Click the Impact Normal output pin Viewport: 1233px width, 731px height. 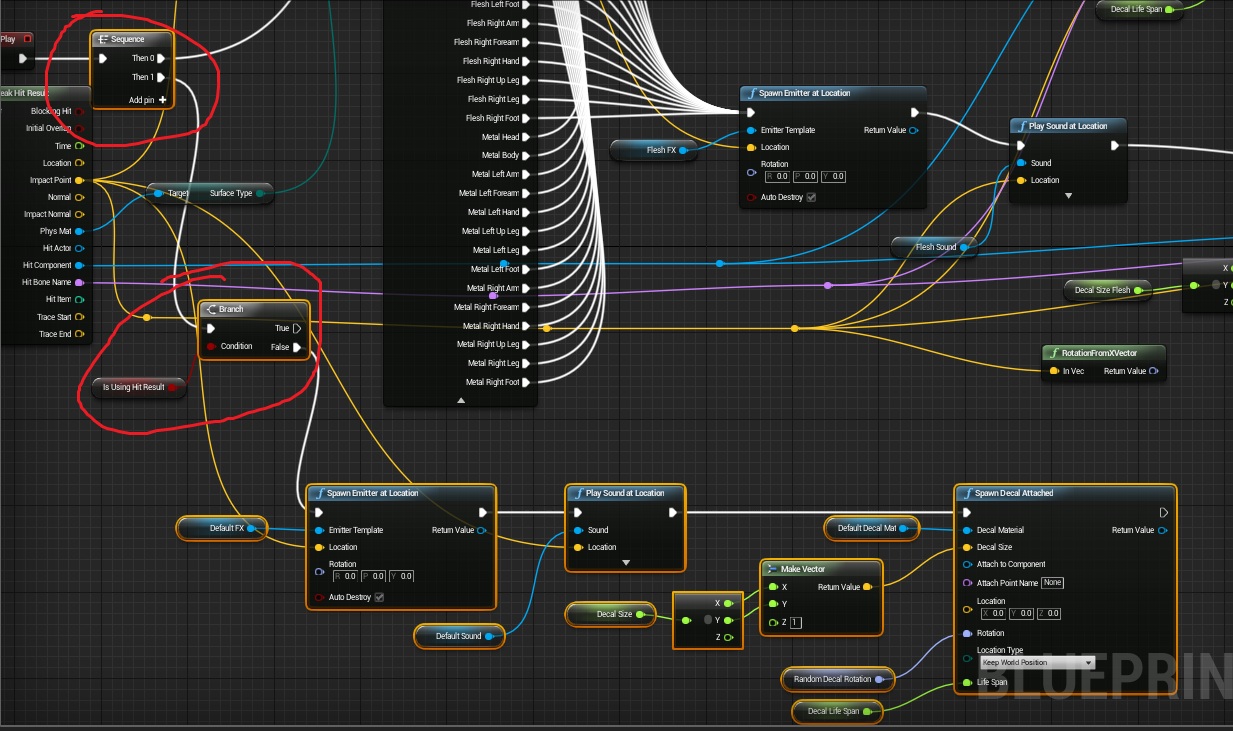(79, 214)
